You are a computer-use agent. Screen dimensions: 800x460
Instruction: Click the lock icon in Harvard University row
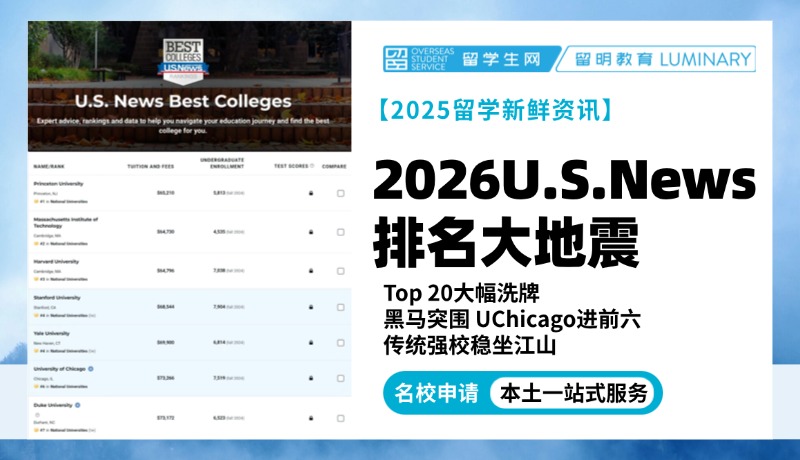tap(311, 271)
